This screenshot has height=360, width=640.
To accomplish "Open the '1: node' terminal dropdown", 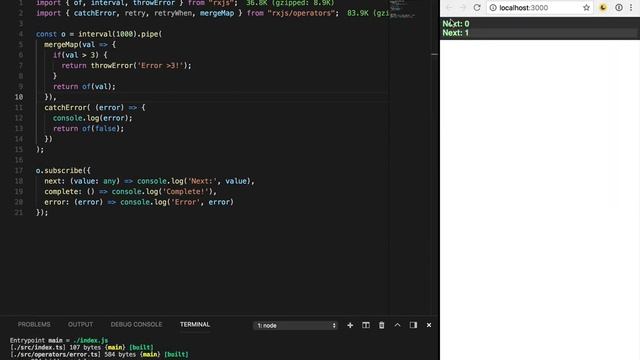I will click(x=296, y=325).
